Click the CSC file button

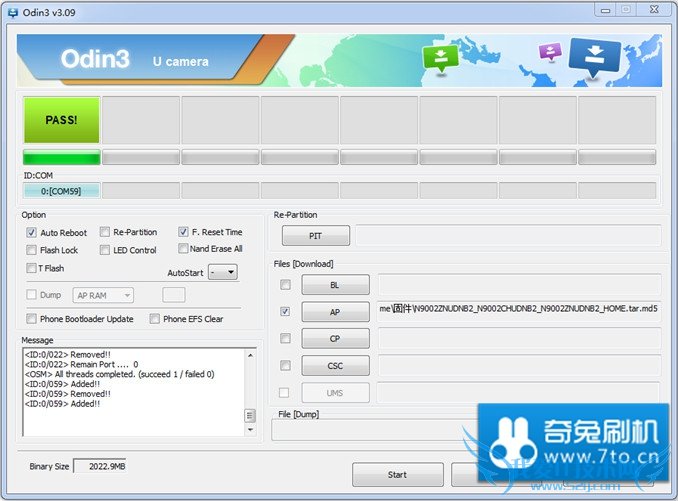coord(336,366)
